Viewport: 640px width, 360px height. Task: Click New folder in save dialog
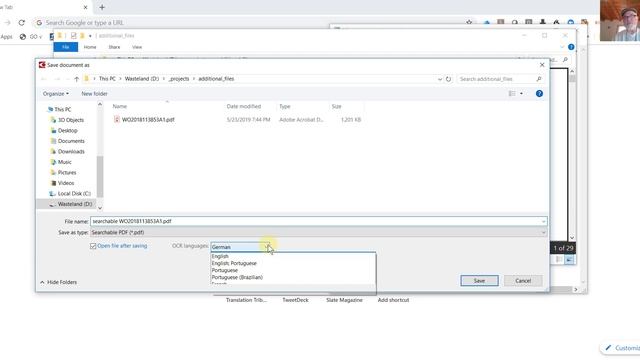coord(94,93)
